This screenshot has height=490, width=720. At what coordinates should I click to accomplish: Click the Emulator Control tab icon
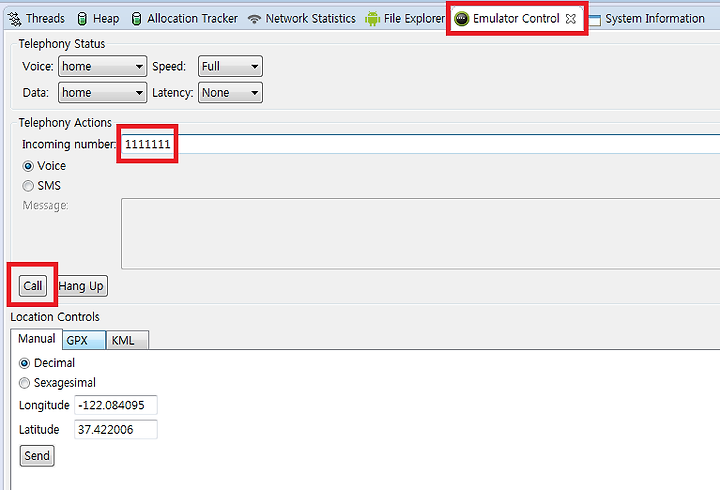tap(461, 19)
